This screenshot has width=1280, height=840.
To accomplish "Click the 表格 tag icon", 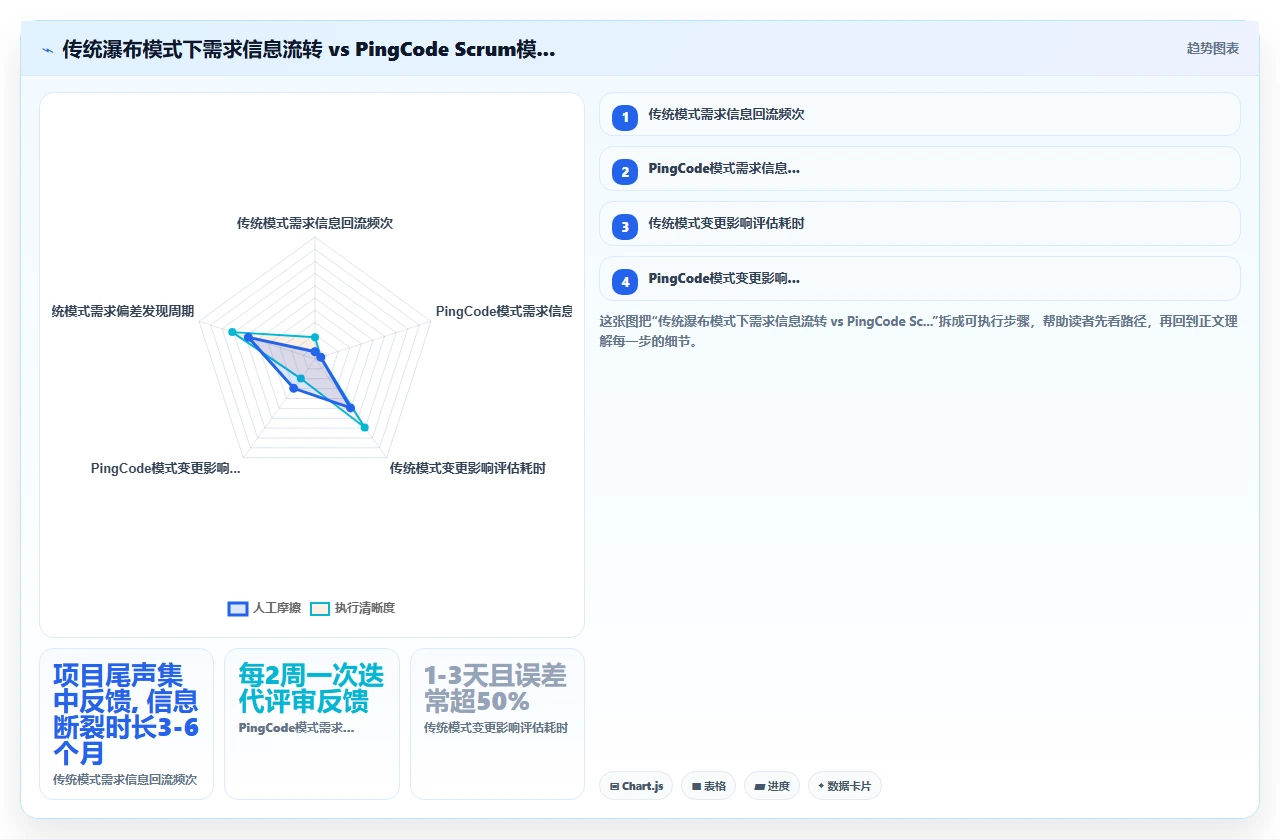I will click(x=696, y=787).
